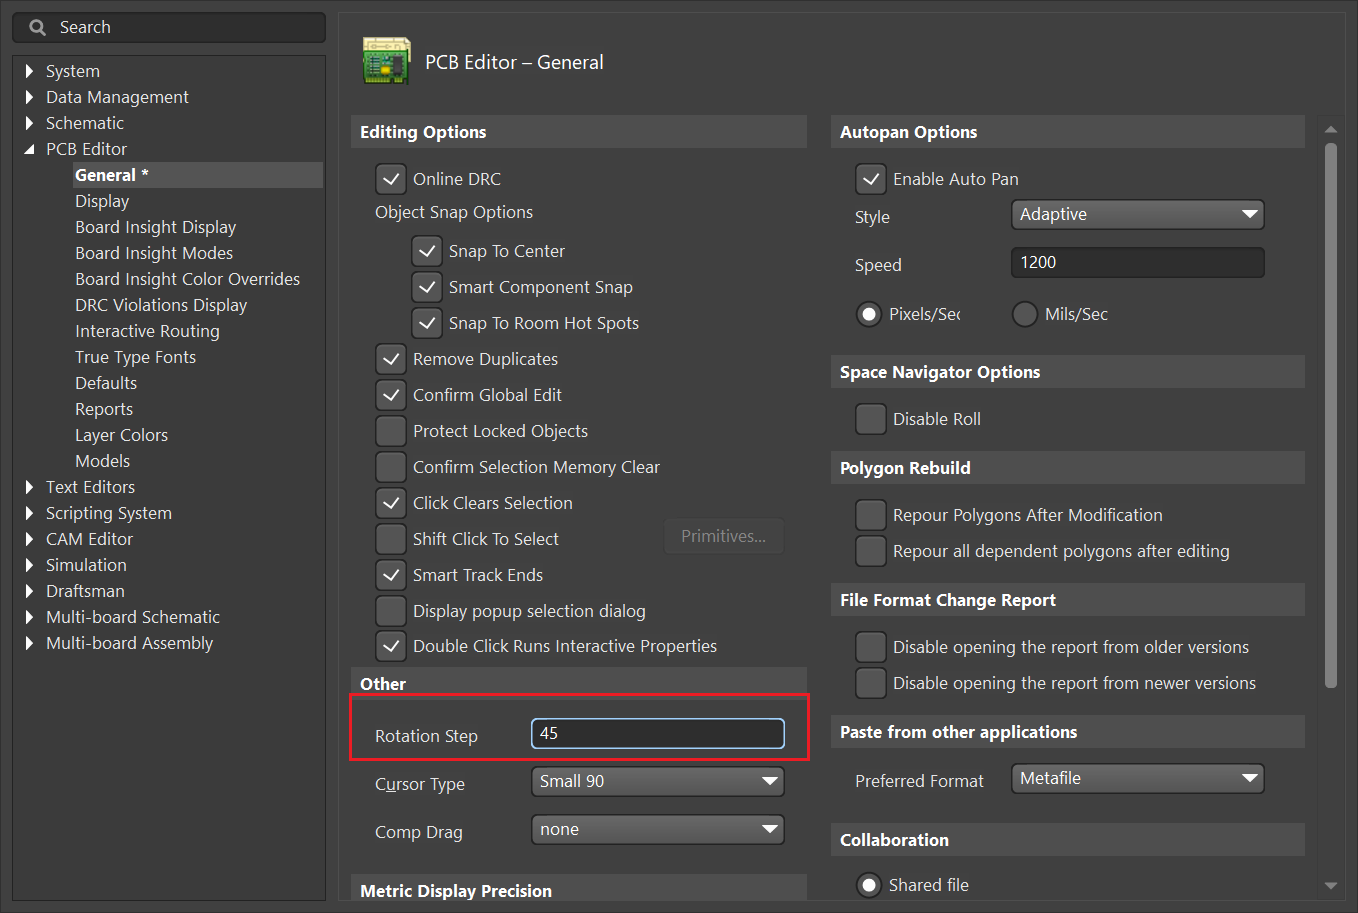
Task: Click the PCB Editor board icon
Action: (x=386, y=62)
